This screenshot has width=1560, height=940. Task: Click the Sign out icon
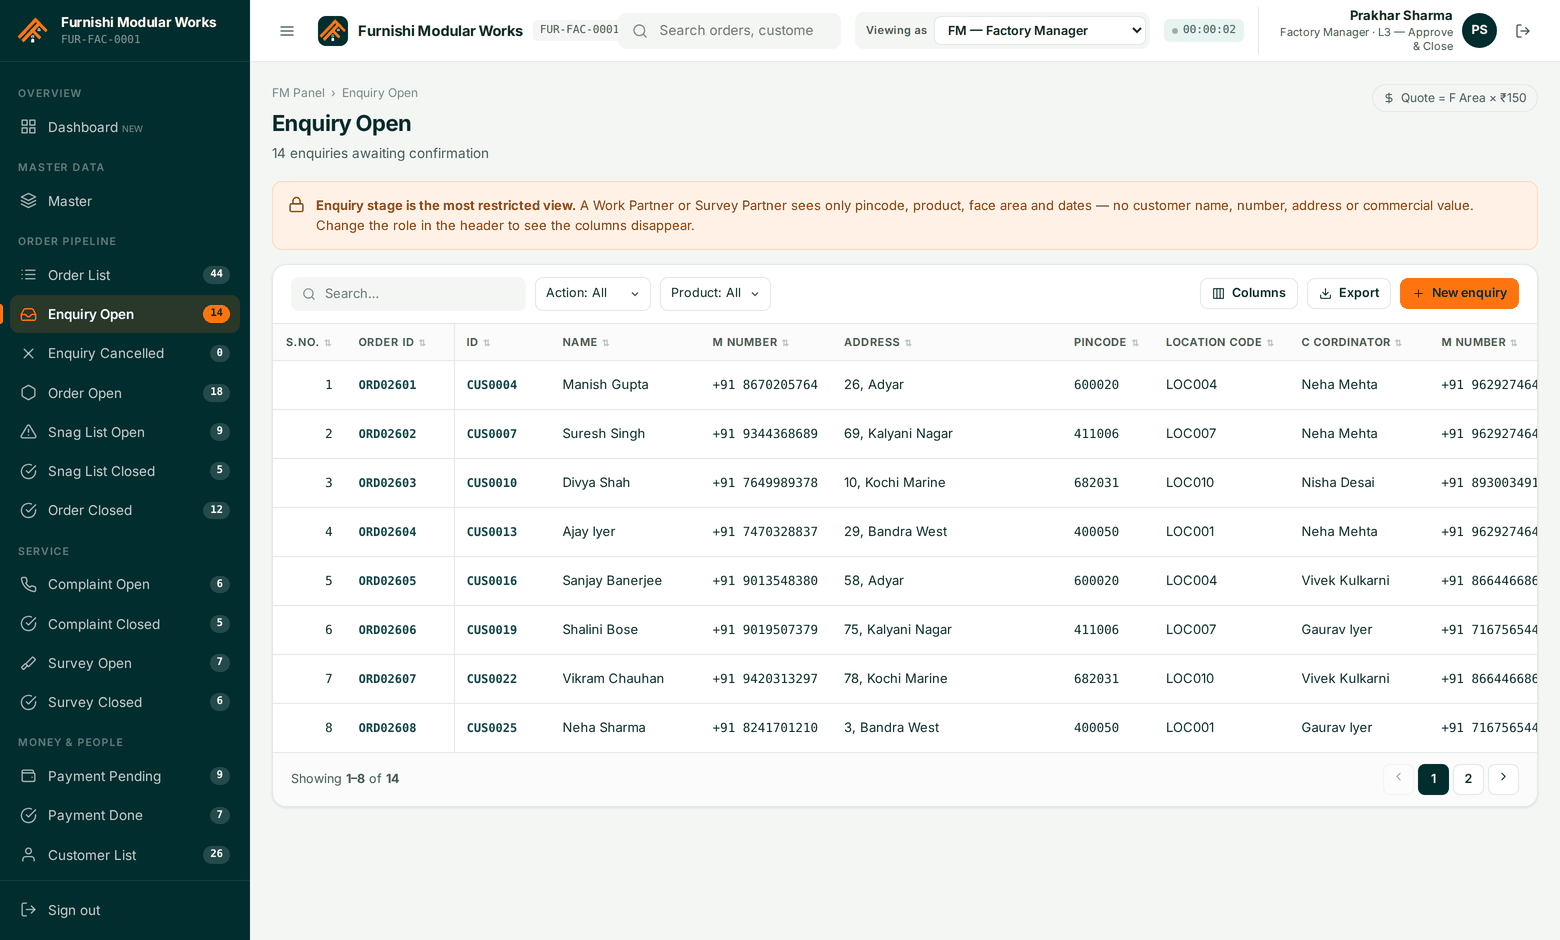coord(29,910)
